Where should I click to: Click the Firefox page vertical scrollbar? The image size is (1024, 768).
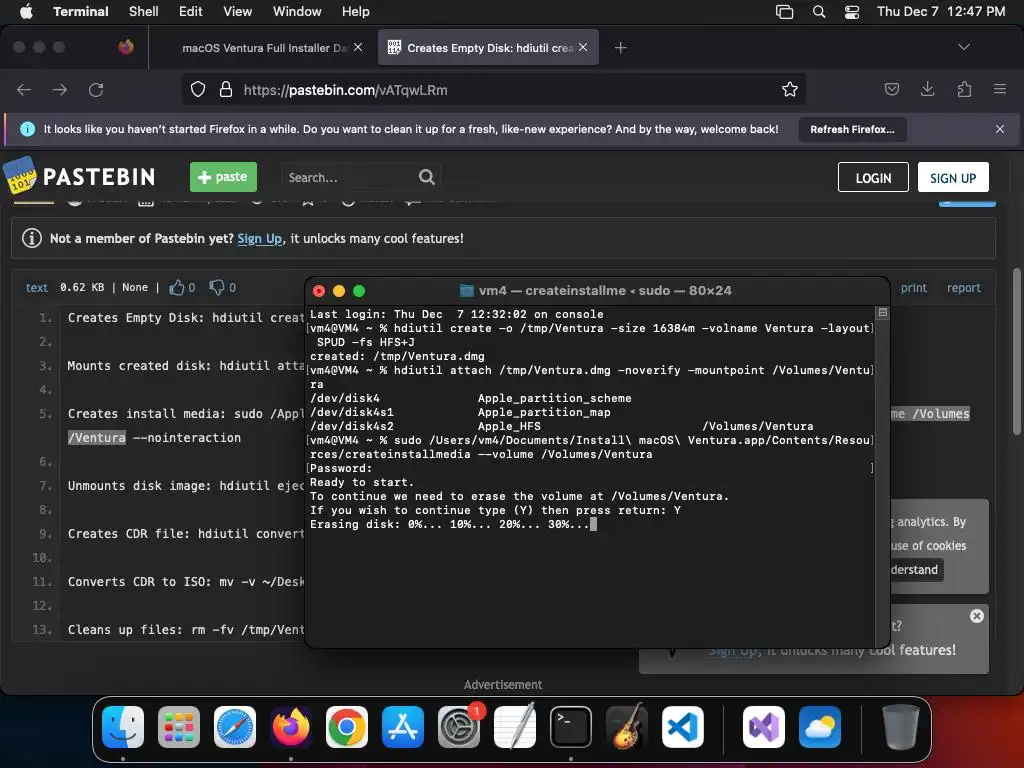pos(1016,351)
